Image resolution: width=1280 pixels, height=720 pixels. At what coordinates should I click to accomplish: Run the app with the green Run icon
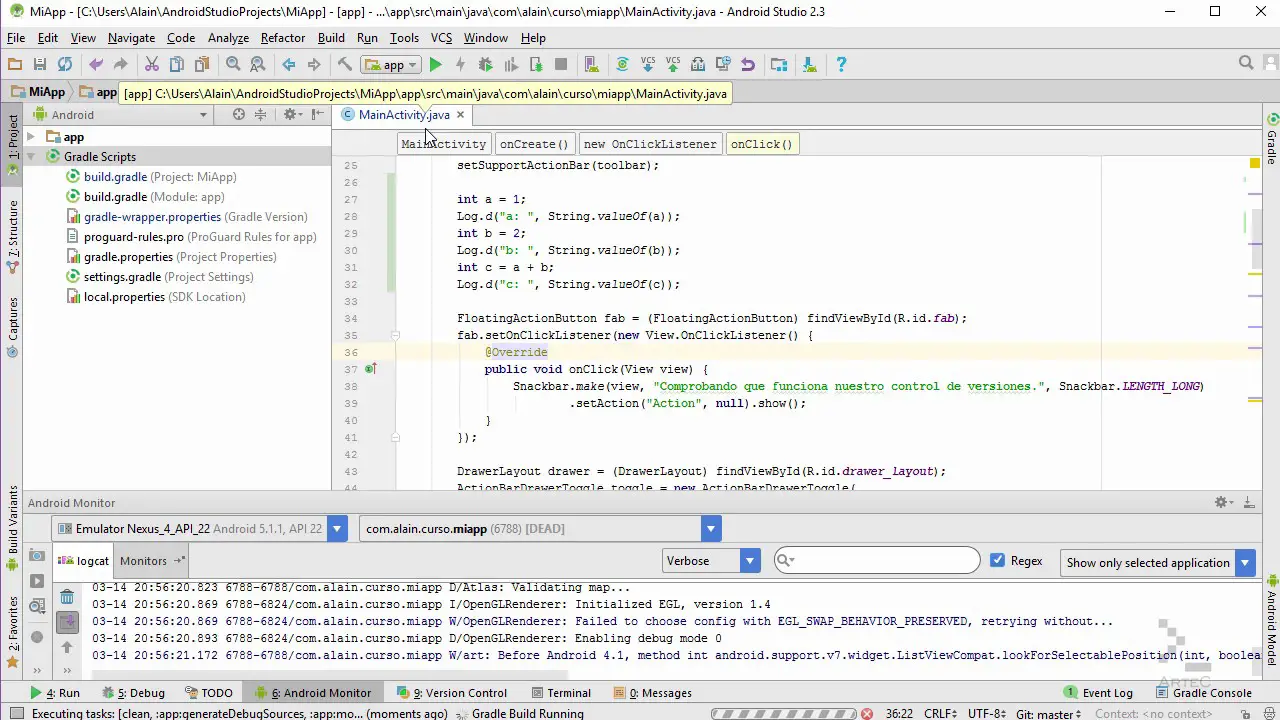435,64
